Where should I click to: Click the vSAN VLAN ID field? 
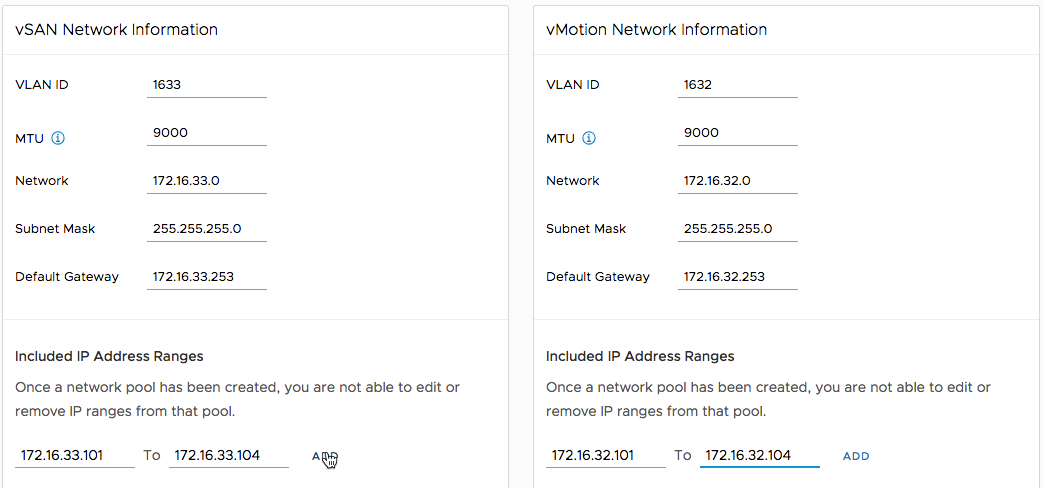coord(206,85)
